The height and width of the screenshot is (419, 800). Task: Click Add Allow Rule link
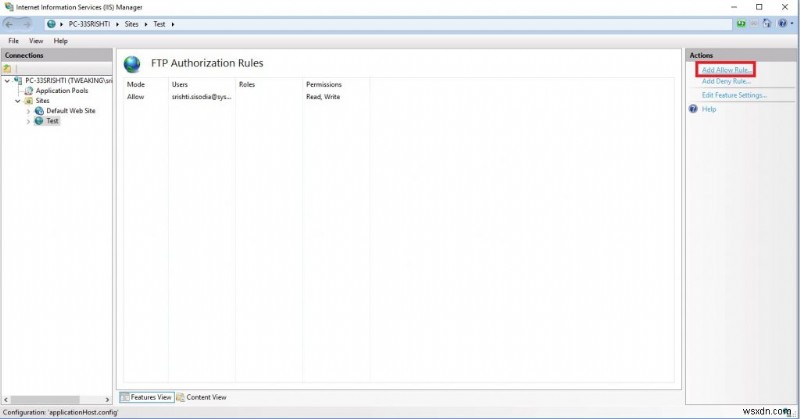coord(726,69)
